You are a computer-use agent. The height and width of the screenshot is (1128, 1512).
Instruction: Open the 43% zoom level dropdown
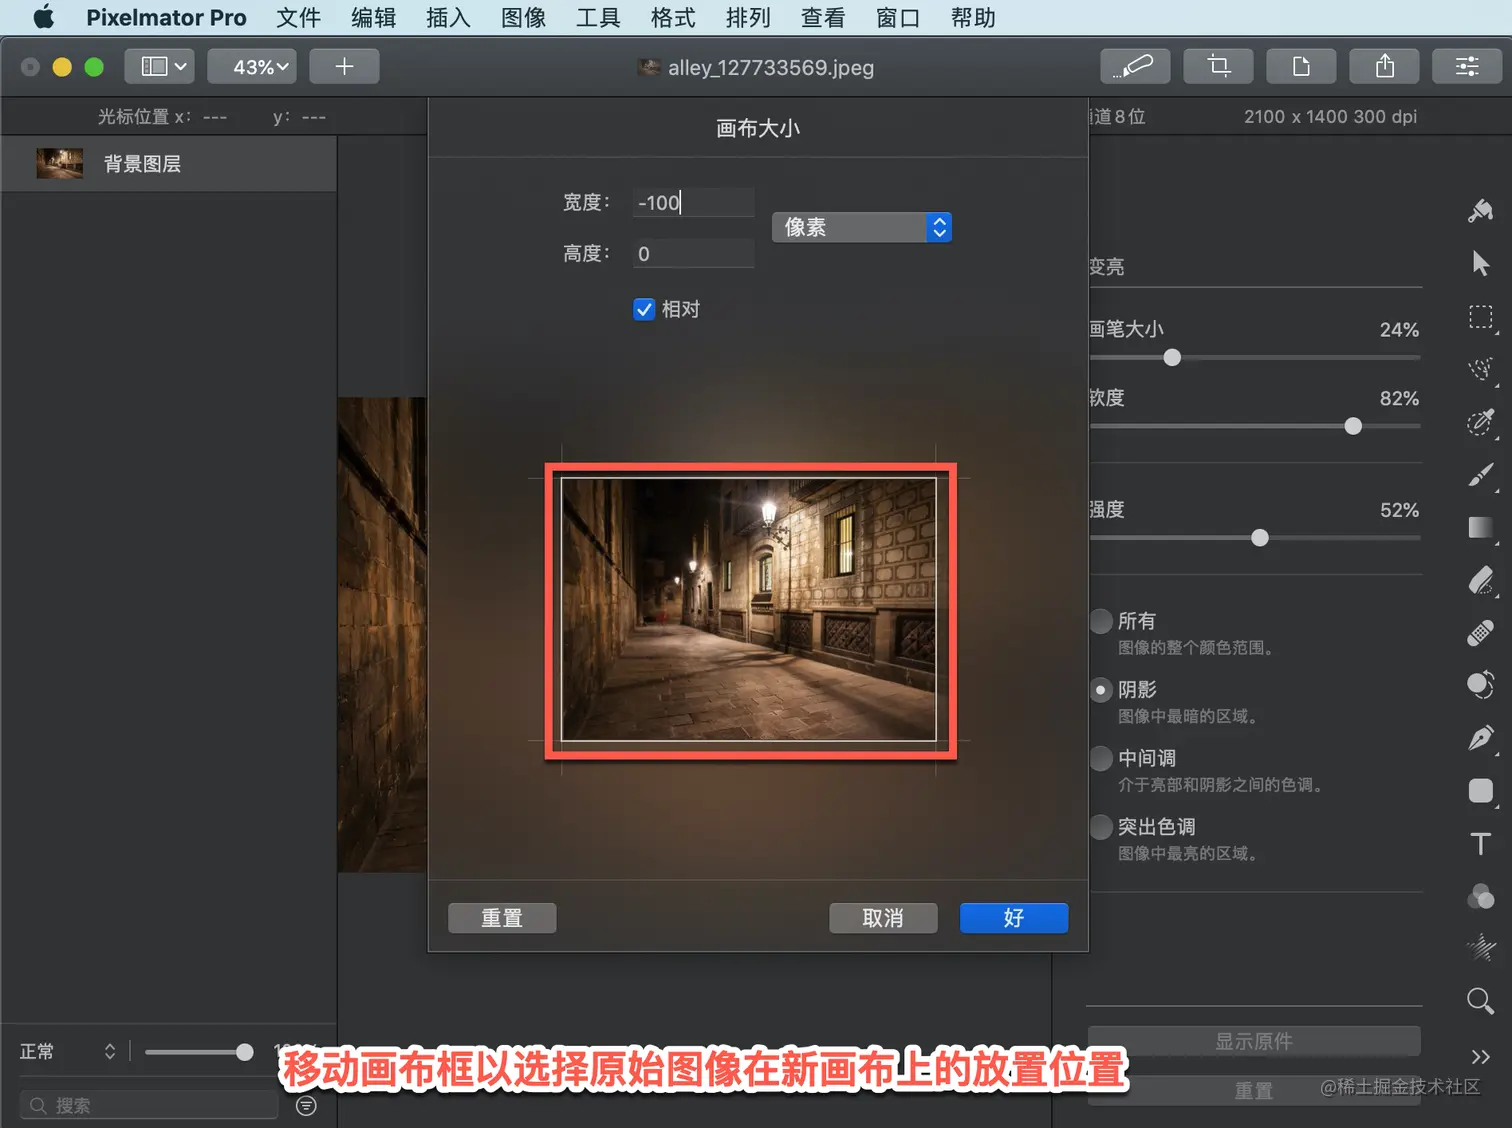pyautogui.click(x=252, y=66)
